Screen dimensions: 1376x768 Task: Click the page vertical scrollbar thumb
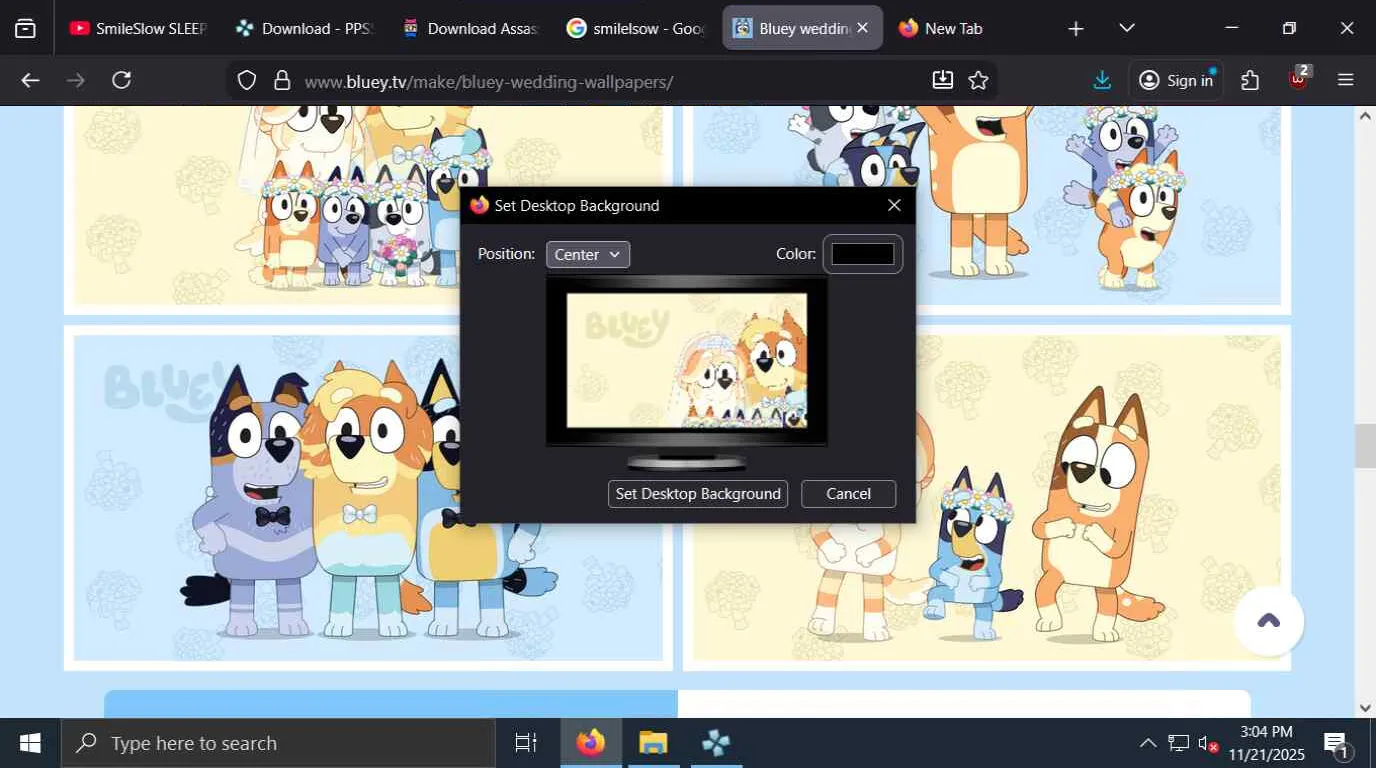[1365, 446]
